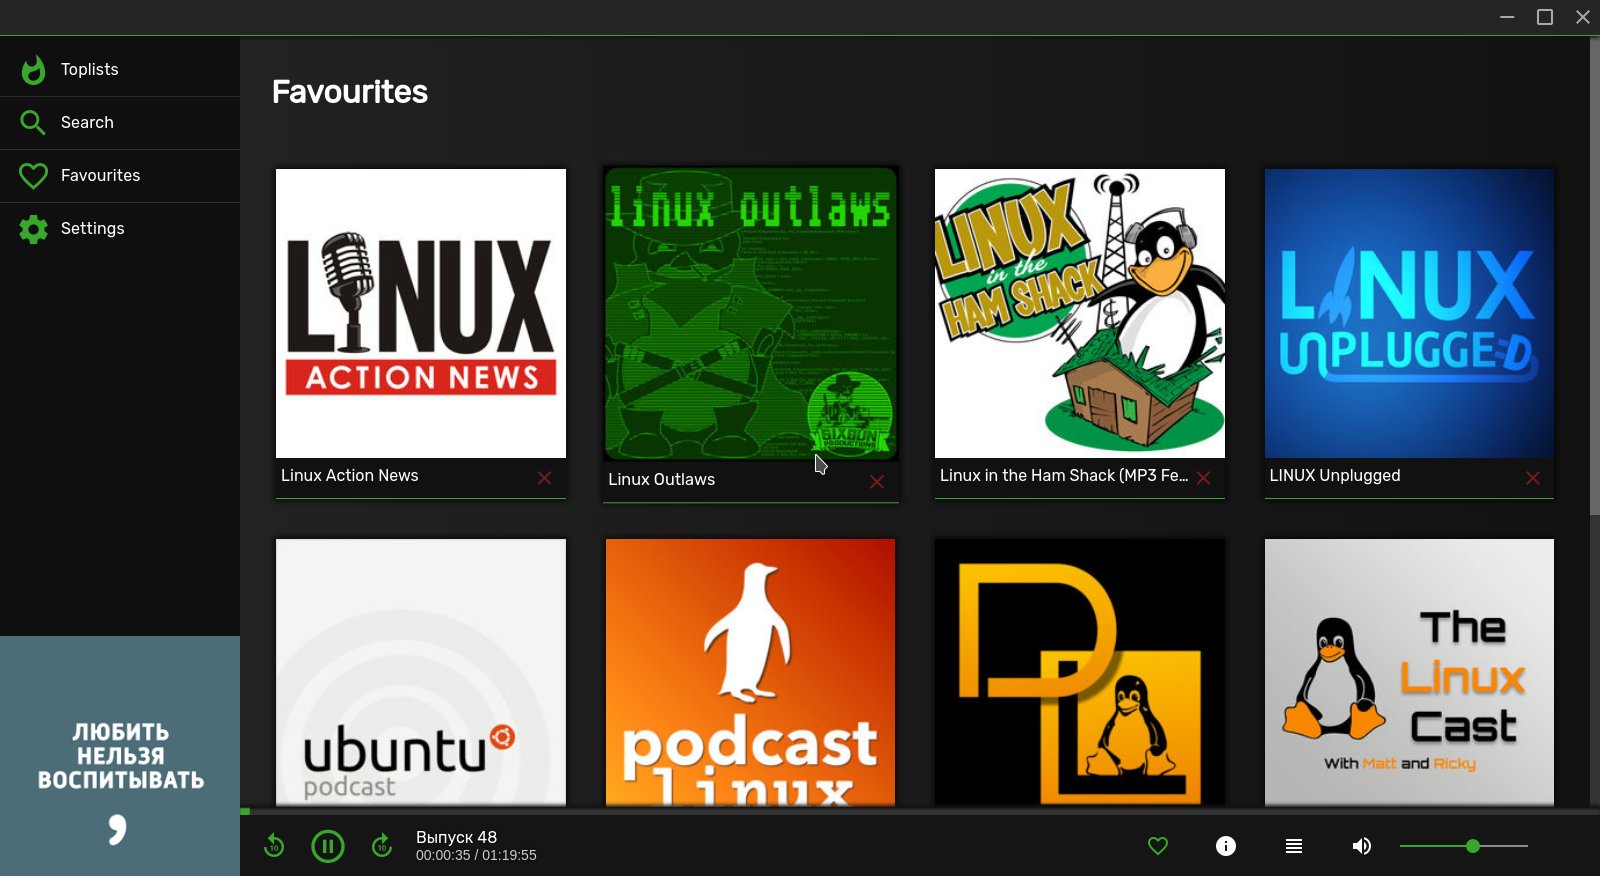The image size is (1600, 876).
Task: Open the playlist queue icon
Action: [1294, 846]
